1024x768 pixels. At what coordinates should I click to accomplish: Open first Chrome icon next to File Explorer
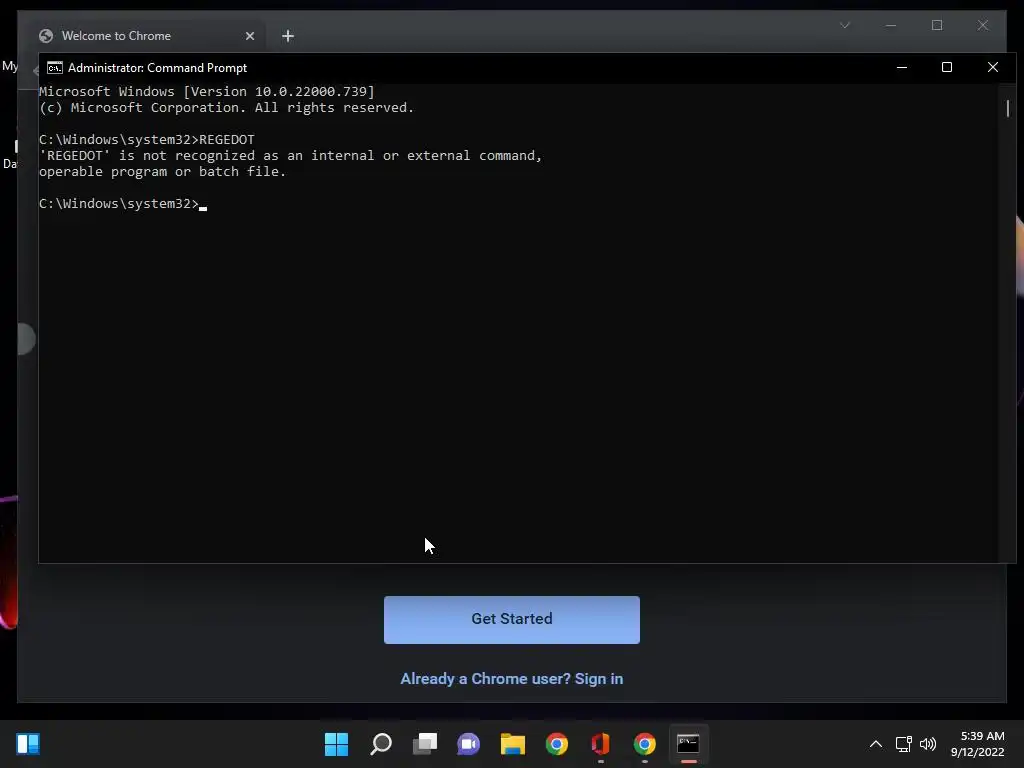[x=557, y=744]
